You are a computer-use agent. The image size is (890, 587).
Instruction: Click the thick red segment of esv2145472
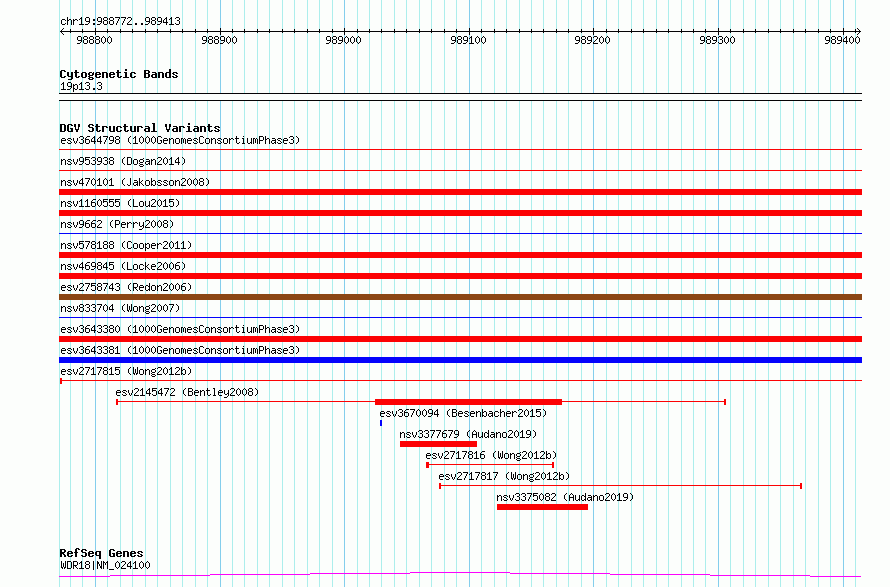468,402
